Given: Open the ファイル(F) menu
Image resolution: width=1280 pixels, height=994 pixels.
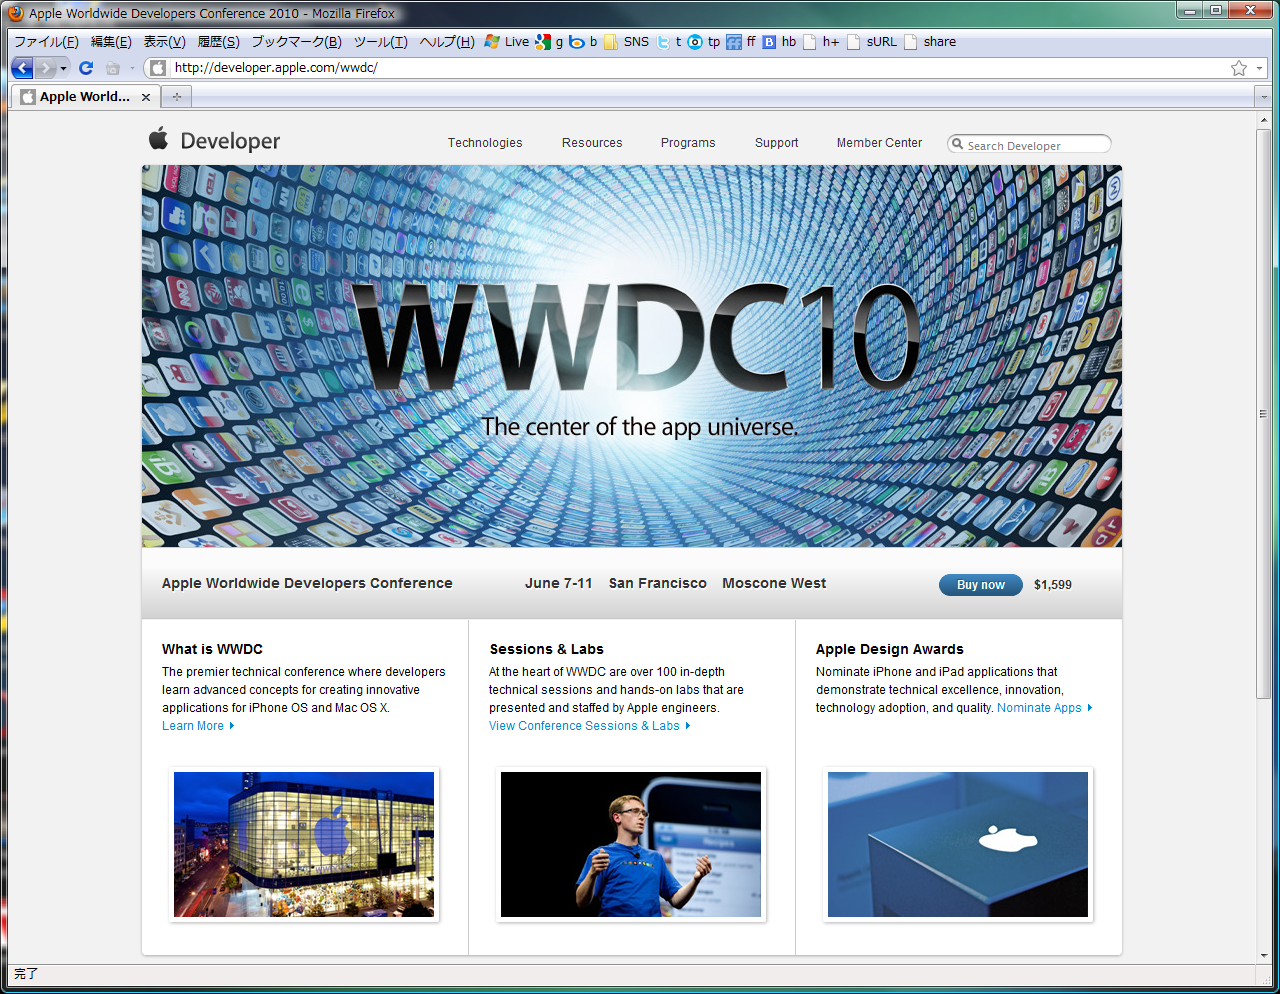Looking at the screenshot, I should click(46, 42).
